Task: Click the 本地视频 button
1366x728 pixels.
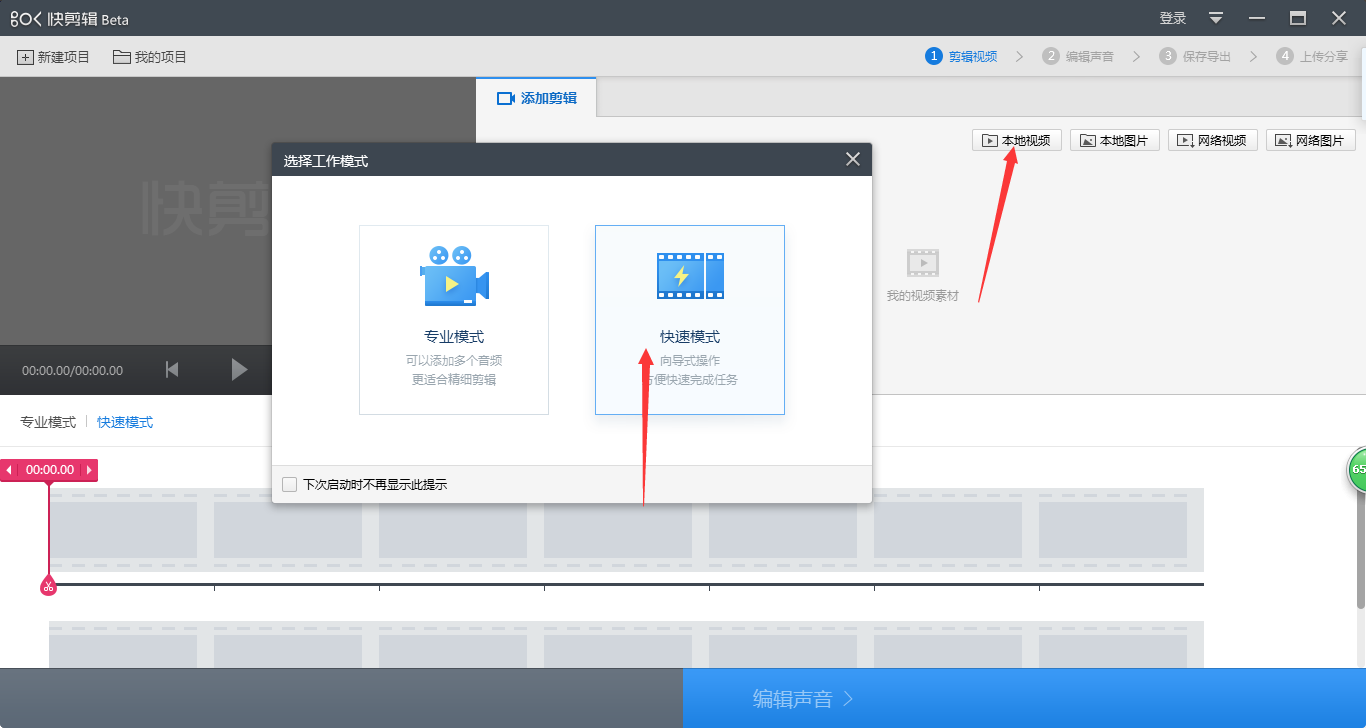Action: pyautogui.click(x=1017, y=140)
